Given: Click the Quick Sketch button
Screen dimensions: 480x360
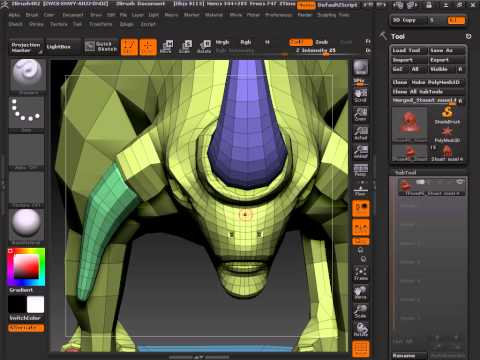Looking at the screenshot, I should click(x=101, y=47).
